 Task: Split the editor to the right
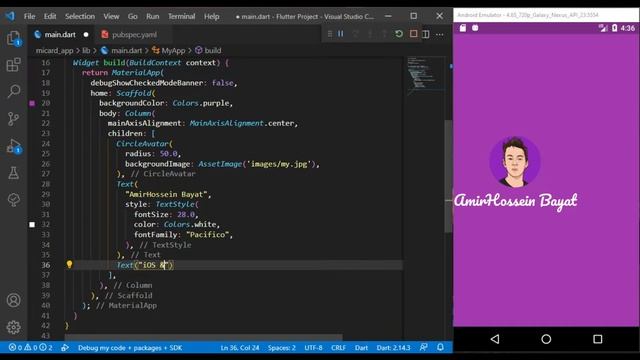425,34
